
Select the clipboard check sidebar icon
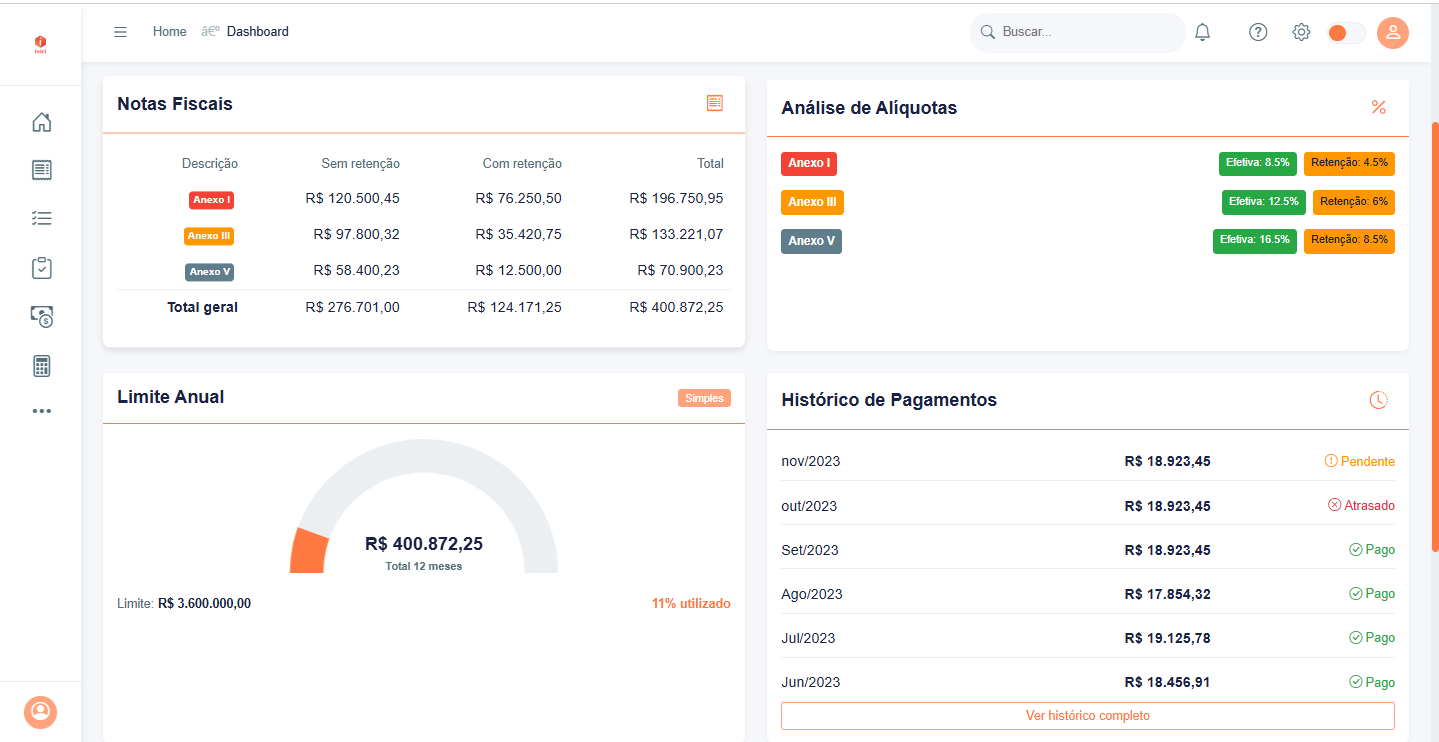(x=41, y=268)
